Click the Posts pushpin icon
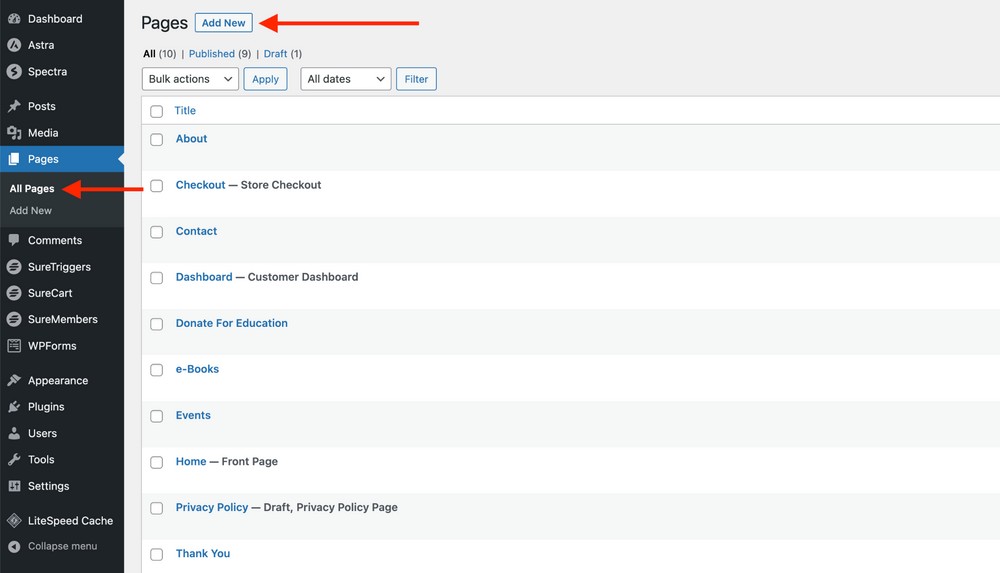 point(14,106)
